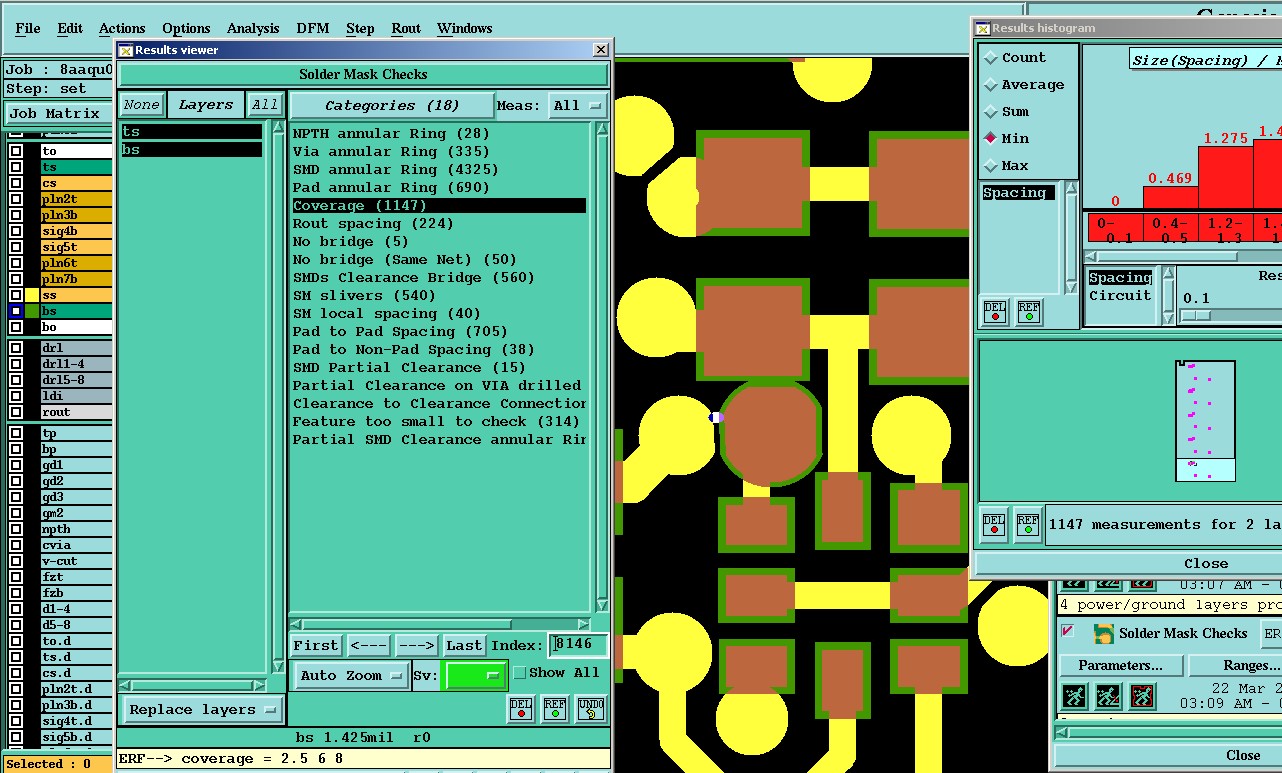Open Results histogram window menu icon

tap(982, 28)
